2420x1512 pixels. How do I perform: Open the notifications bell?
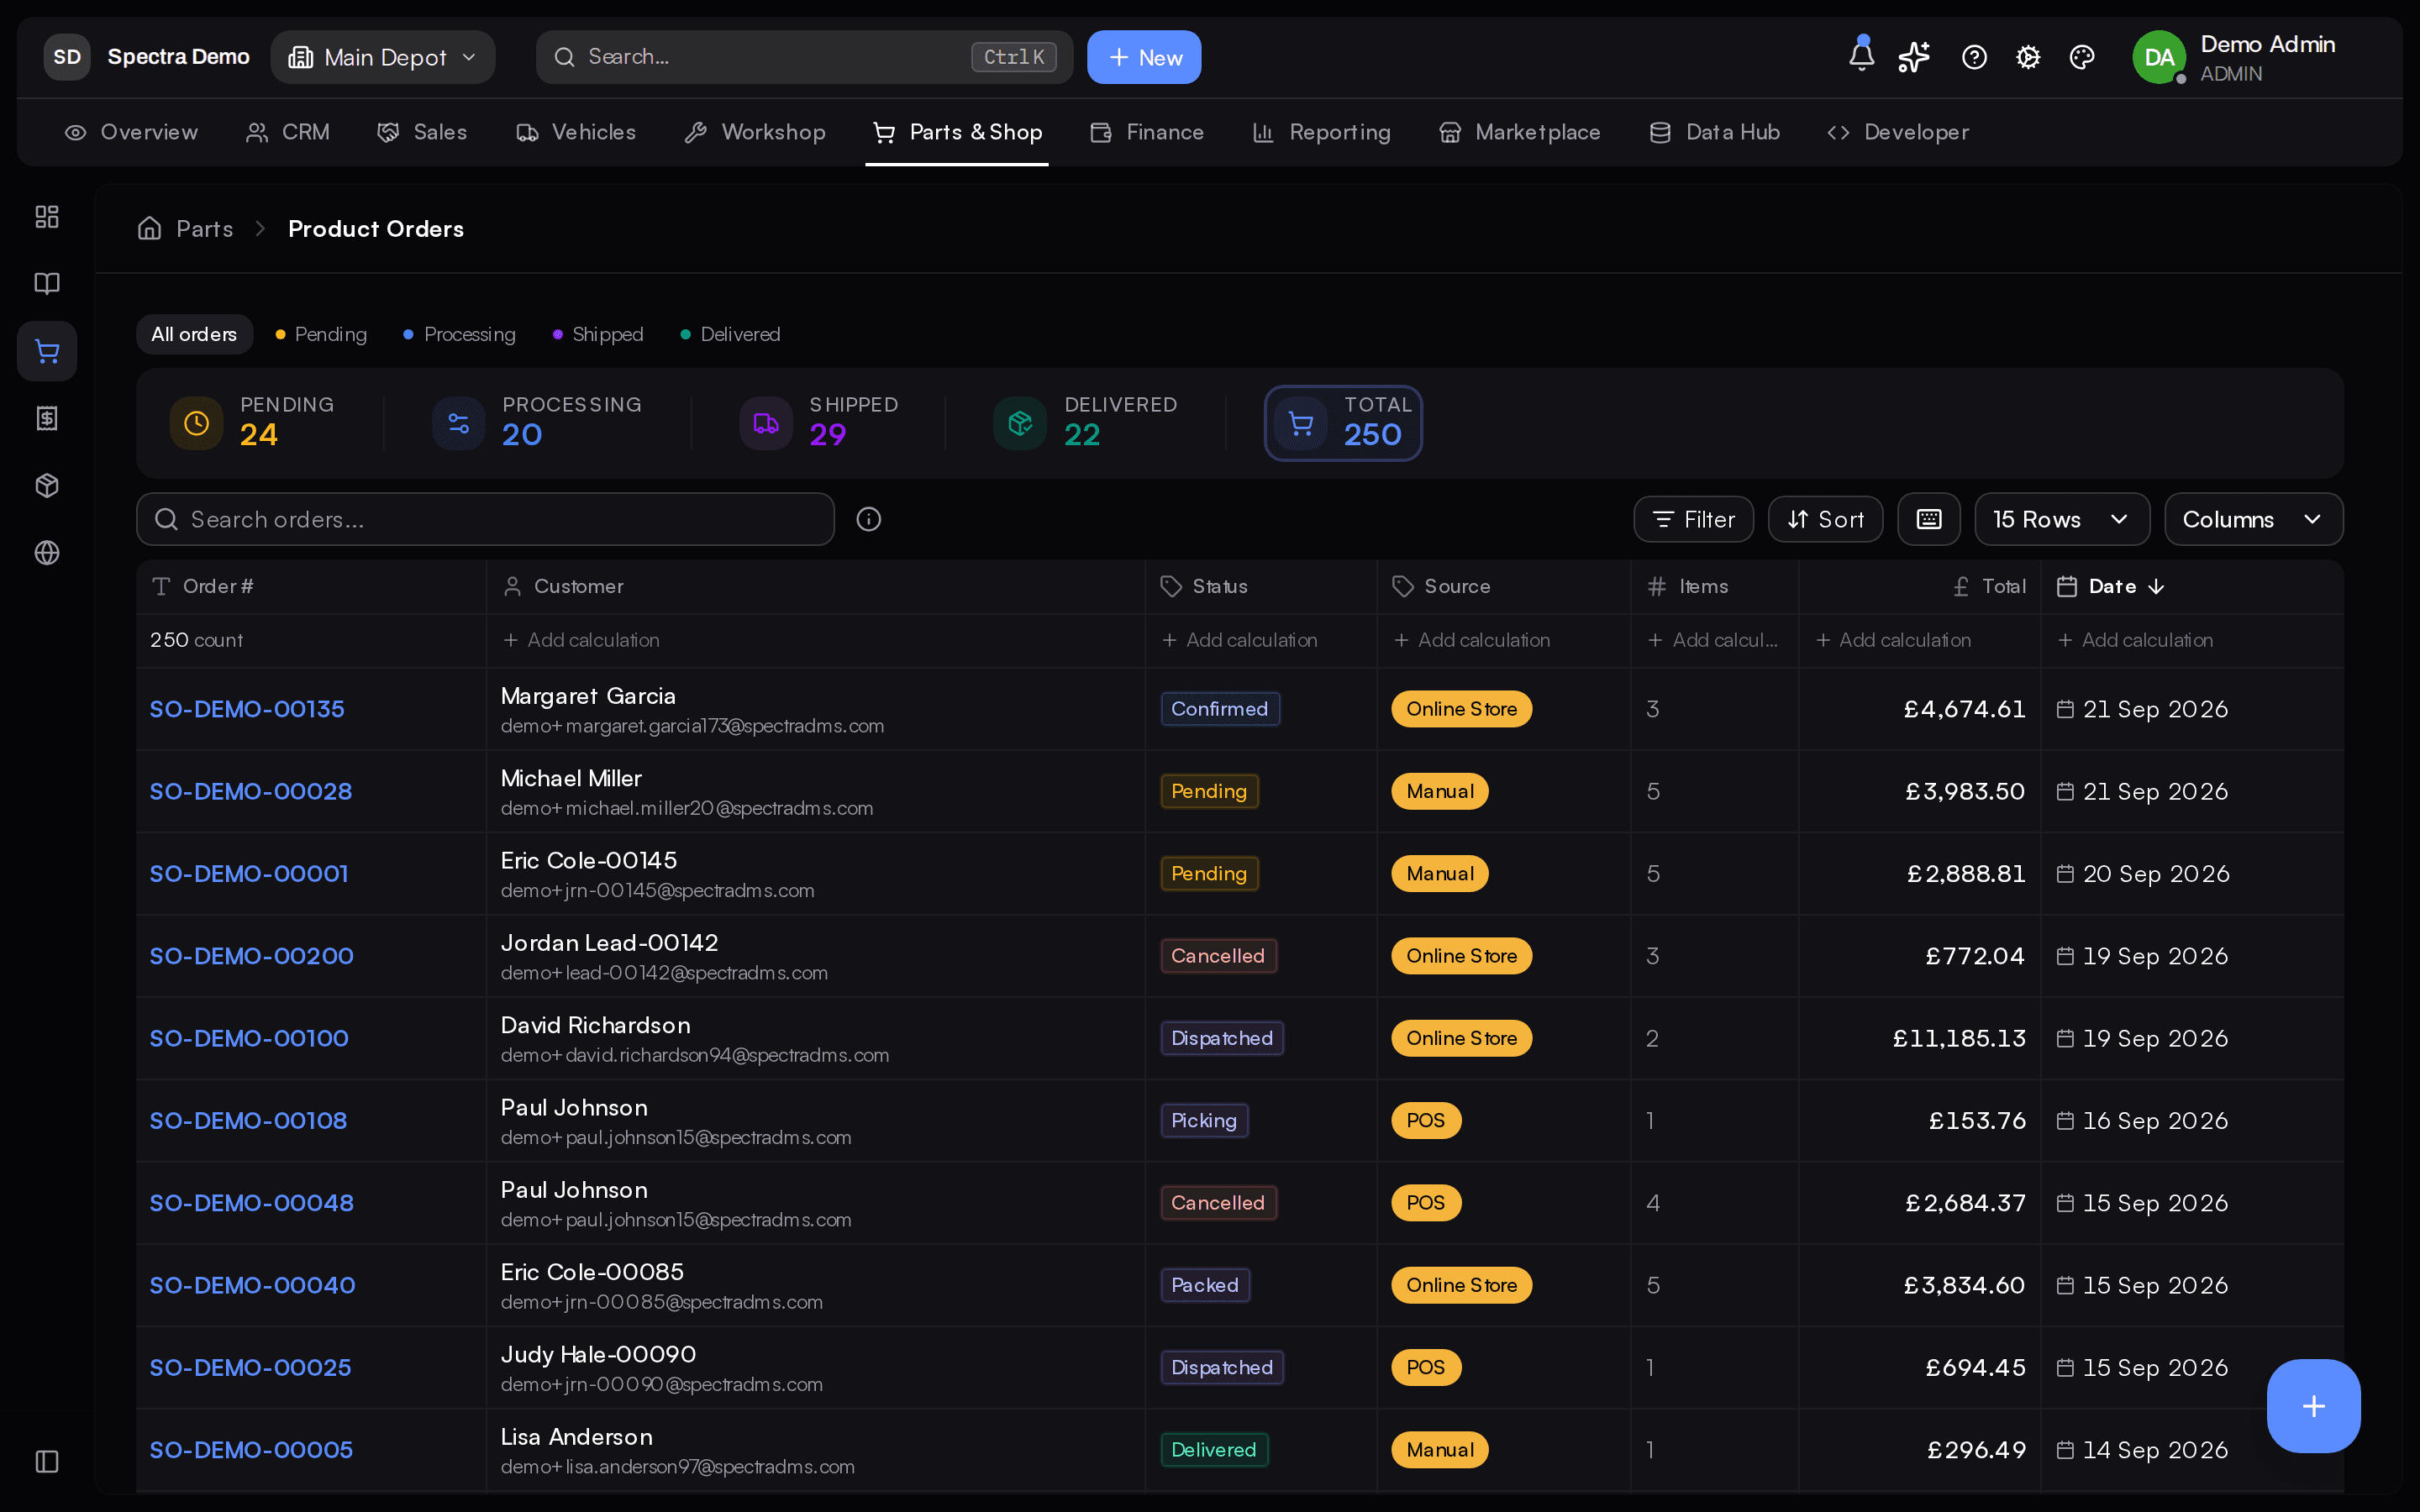click(1861, 56)
